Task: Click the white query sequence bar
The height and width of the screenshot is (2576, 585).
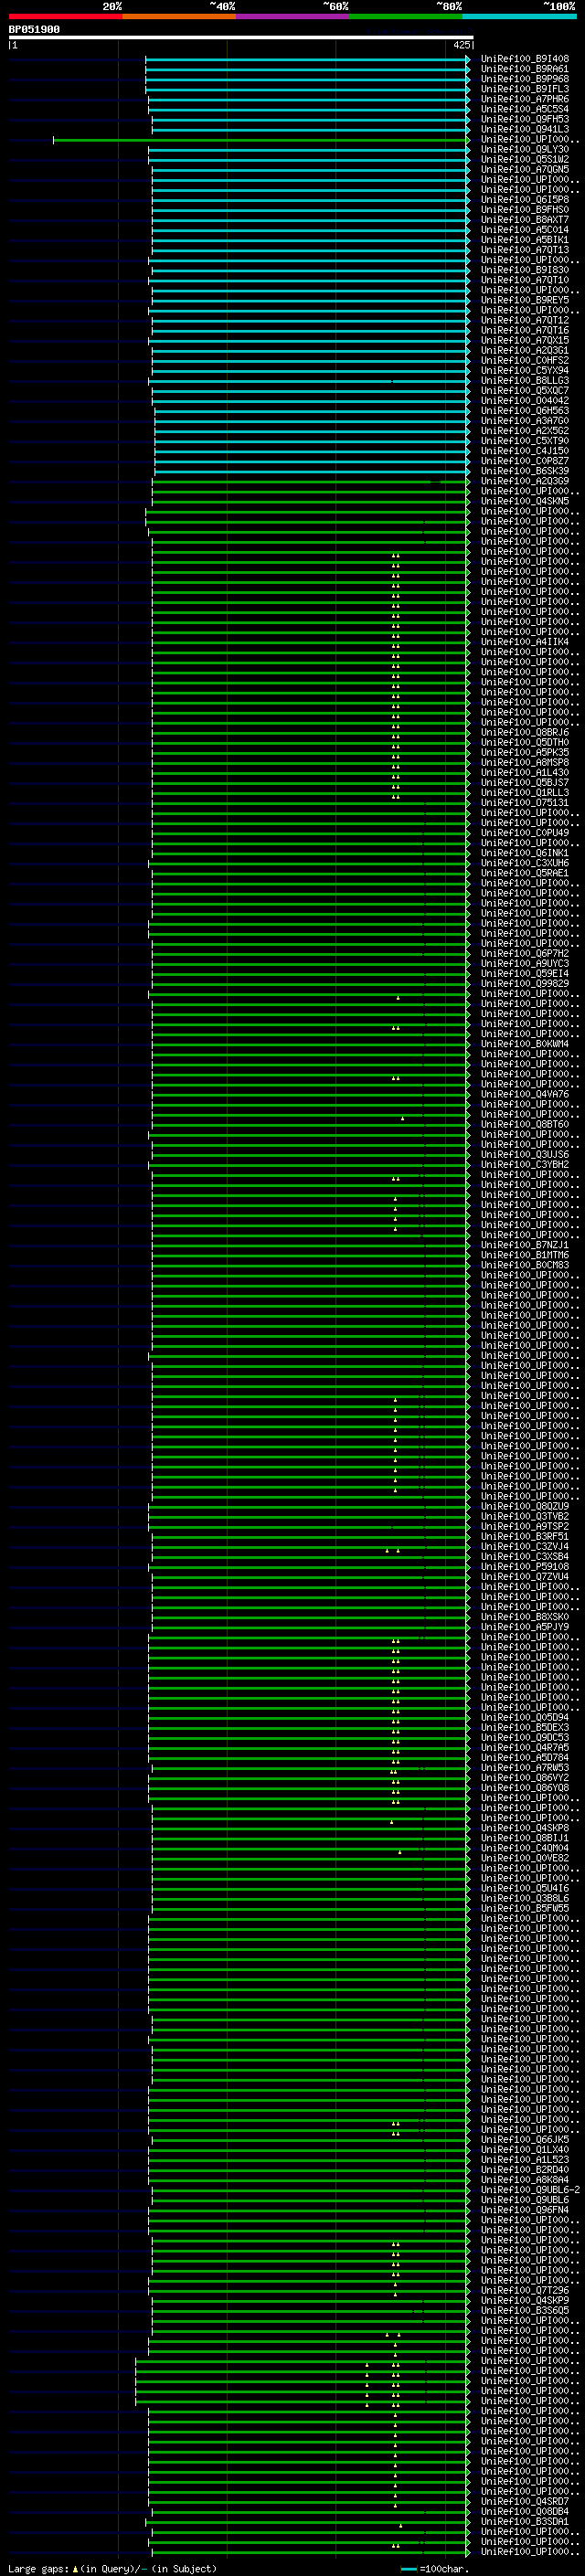Action: pos(241,38)
